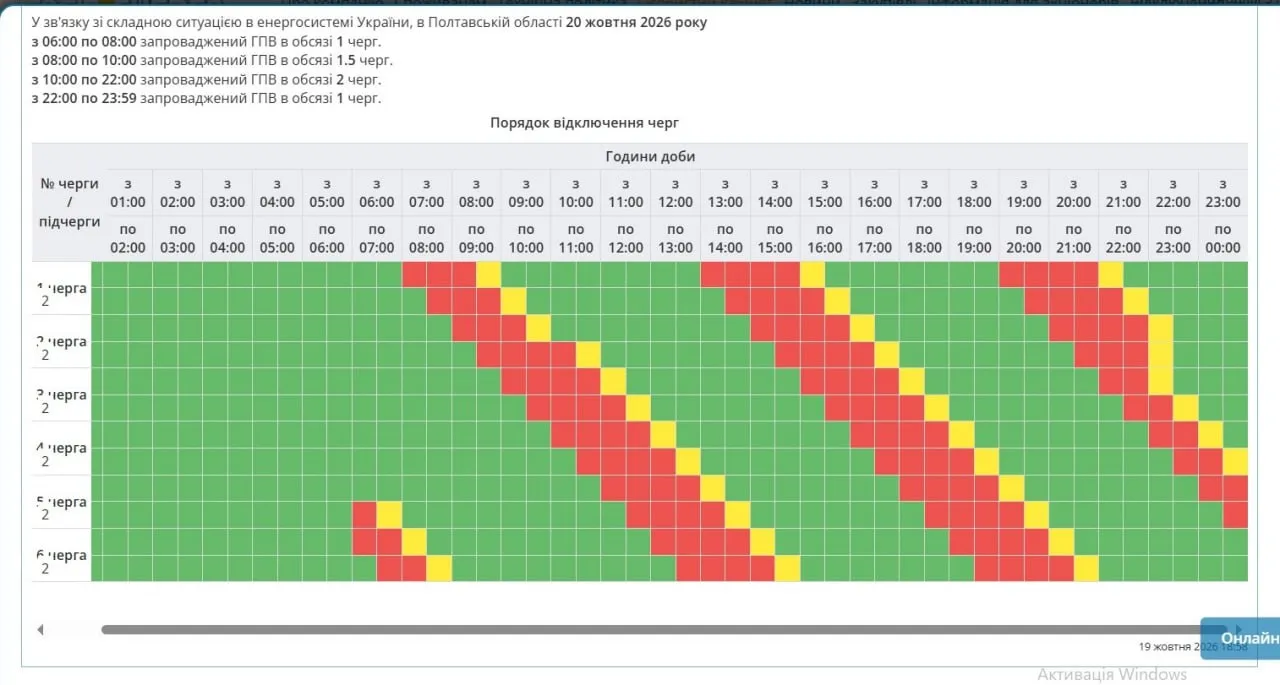The image size is (1280, 685).
Task: Click the 'з 21:00' hour header cell
Action: click(1123, 193)
